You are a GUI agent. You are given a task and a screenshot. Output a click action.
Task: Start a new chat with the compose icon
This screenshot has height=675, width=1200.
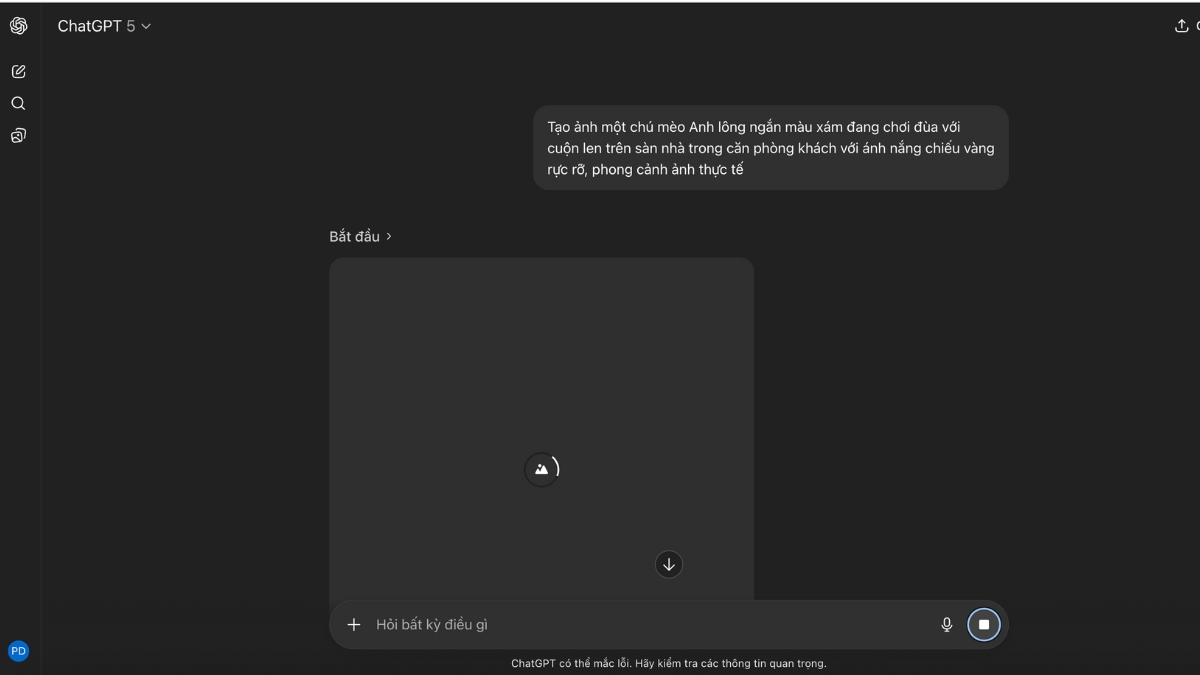(18, 72)
